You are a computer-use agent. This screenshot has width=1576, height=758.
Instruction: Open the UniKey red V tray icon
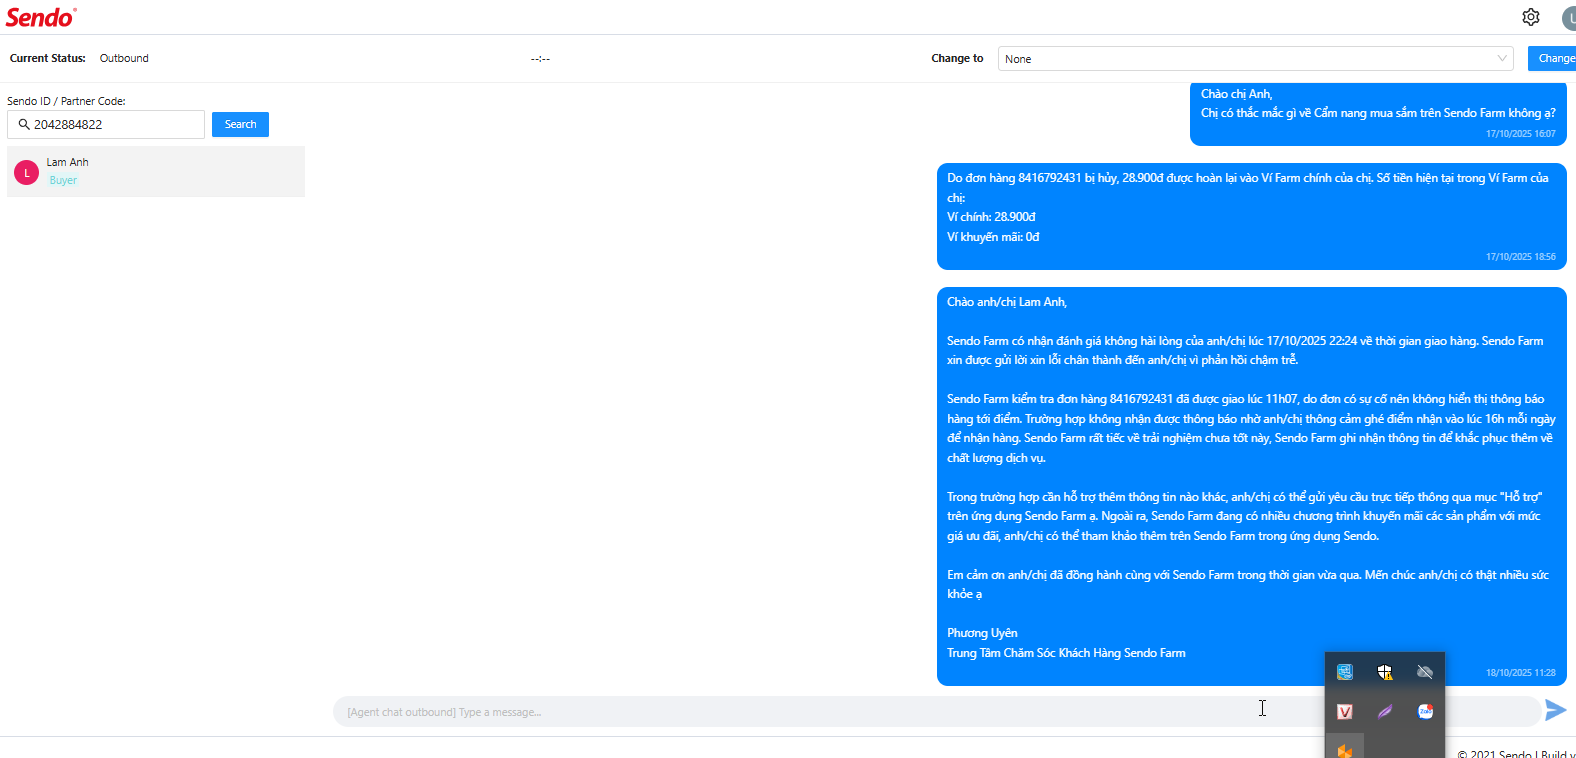[1345, 712]
